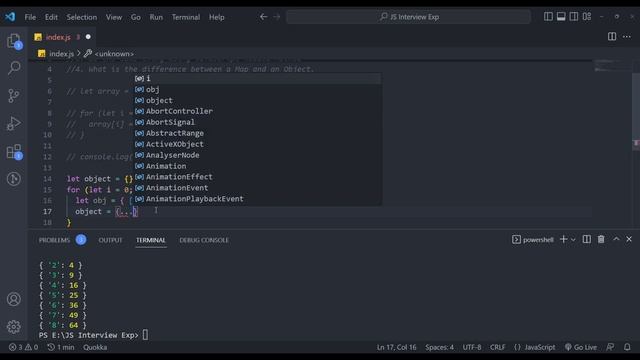Close the terminal panel
640x360 pixels.
pos(629,239)
